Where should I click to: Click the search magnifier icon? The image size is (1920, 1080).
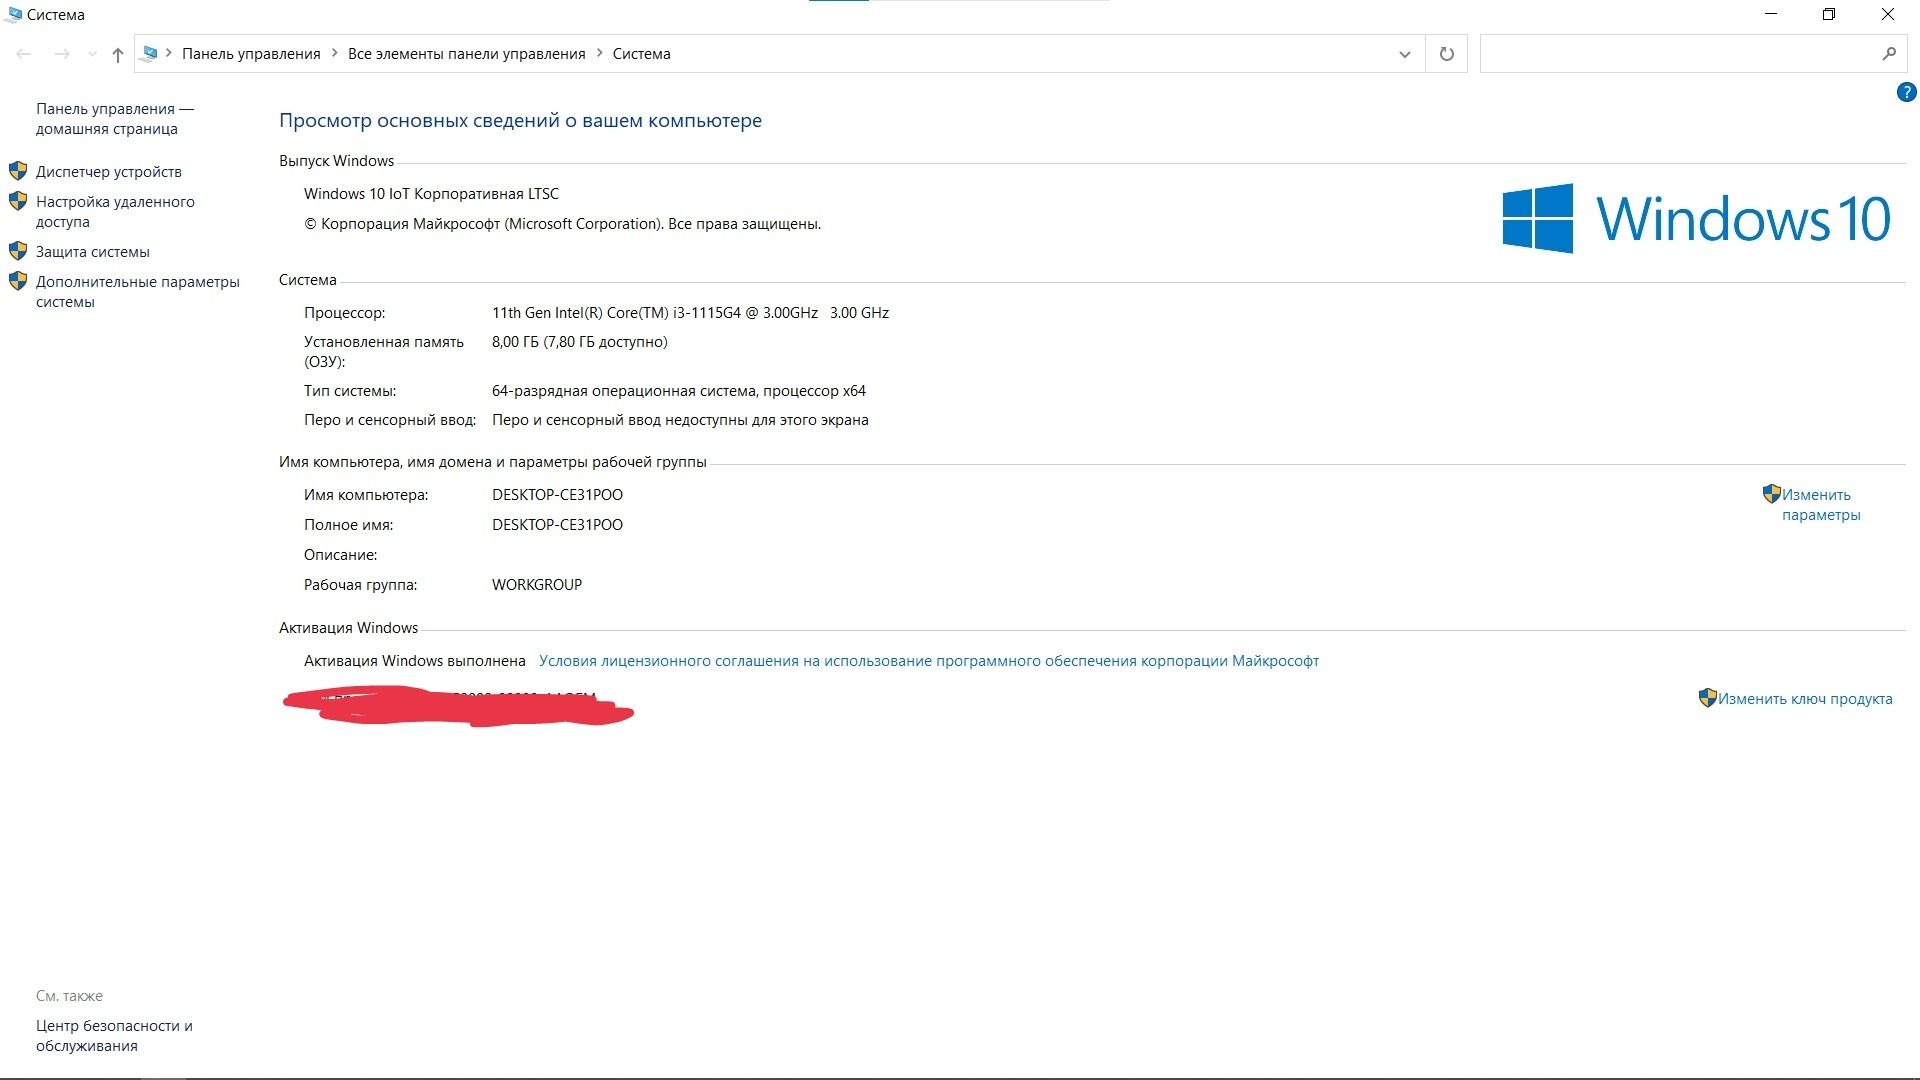pos(1889,54)
